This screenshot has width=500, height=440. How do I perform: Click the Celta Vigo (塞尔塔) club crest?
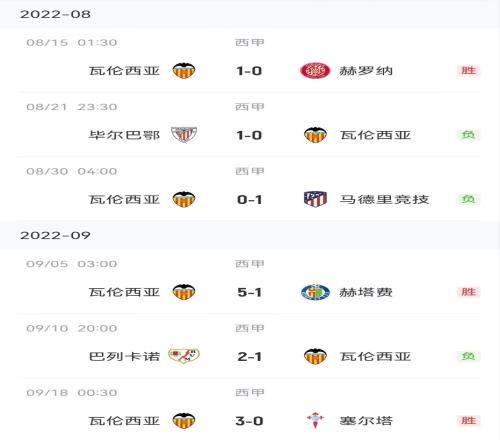click(315, 420)
